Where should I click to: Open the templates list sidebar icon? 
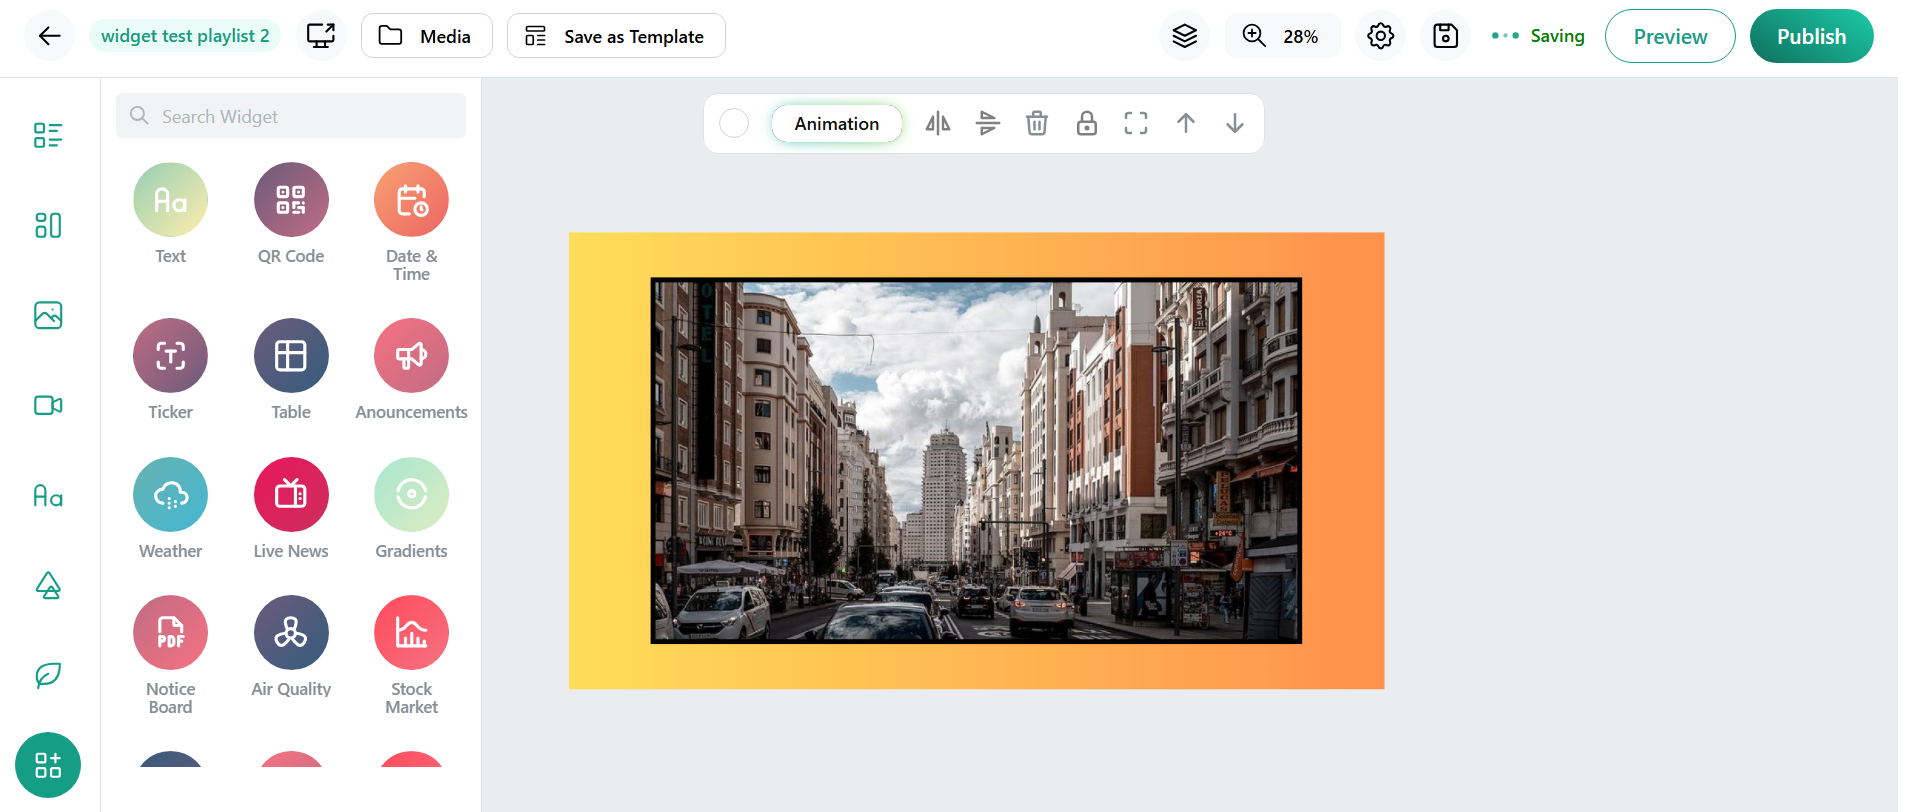click(48, 135)
